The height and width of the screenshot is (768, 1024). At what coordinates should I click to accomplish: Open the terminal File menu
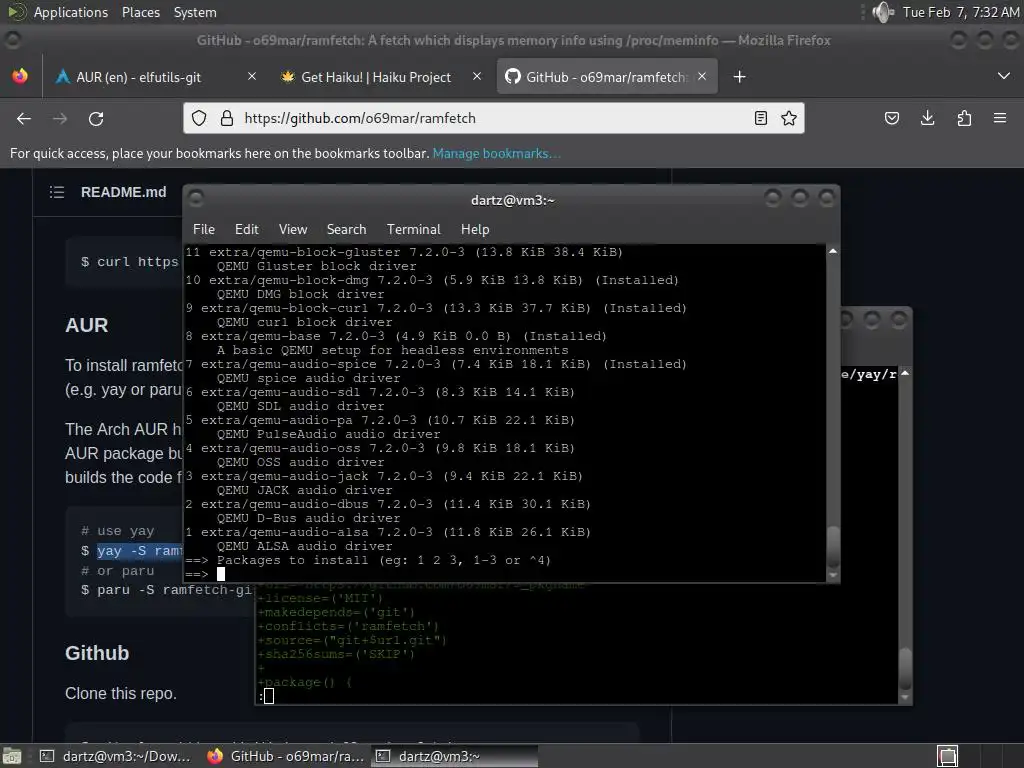(204, 229)
